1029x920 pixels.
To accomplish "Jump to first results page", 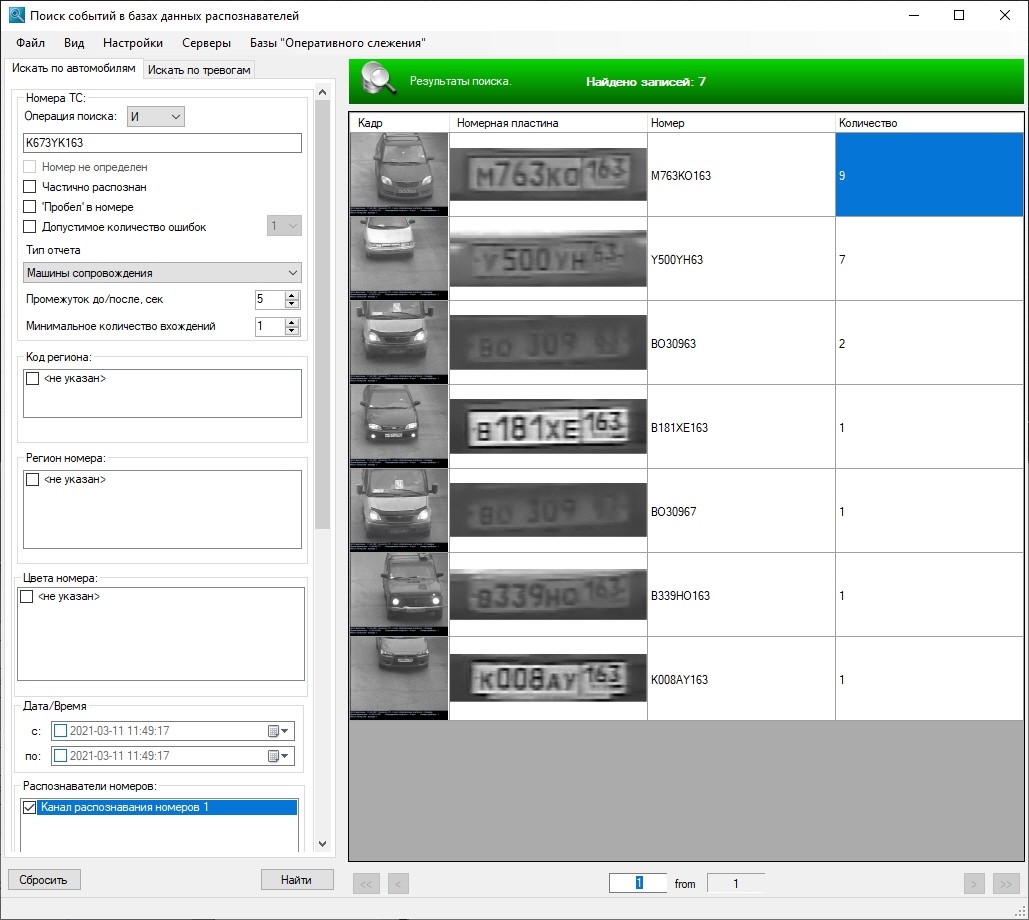I will (366, 884).
